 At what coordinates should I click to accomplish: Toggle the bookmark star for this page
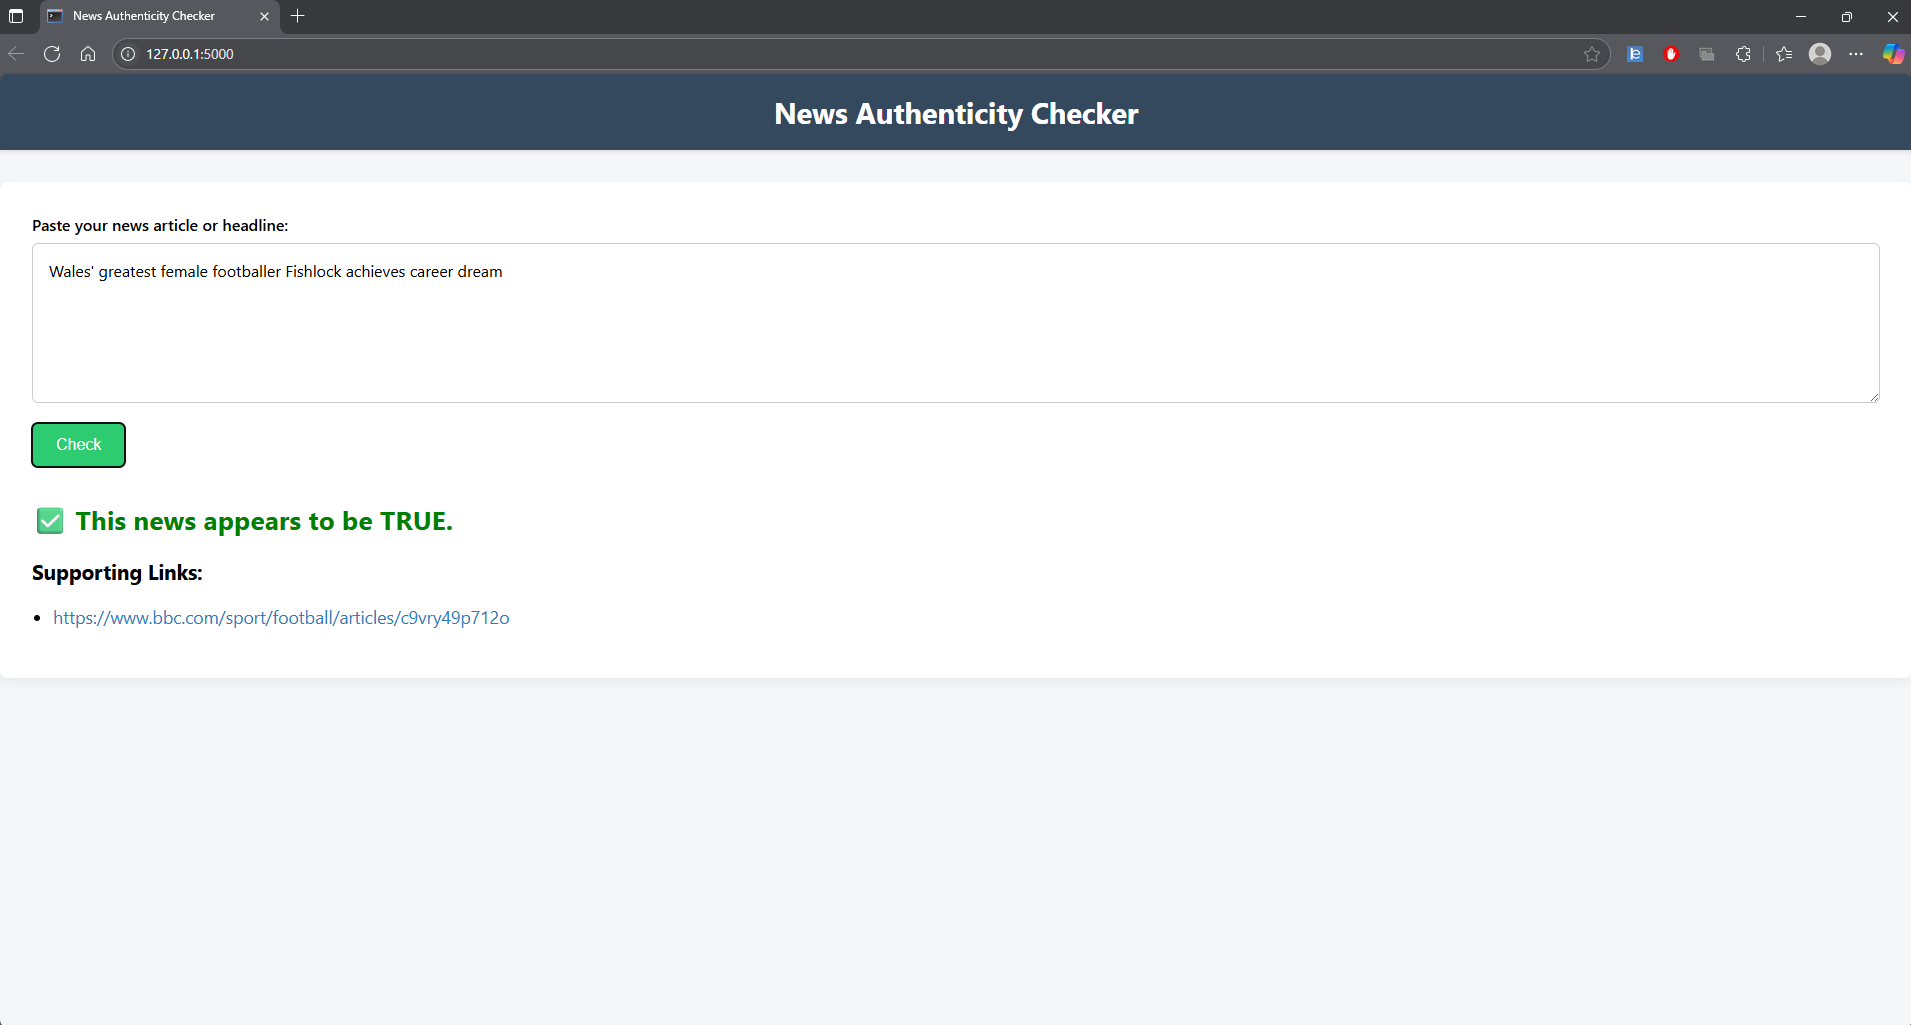pos(1591,54)
